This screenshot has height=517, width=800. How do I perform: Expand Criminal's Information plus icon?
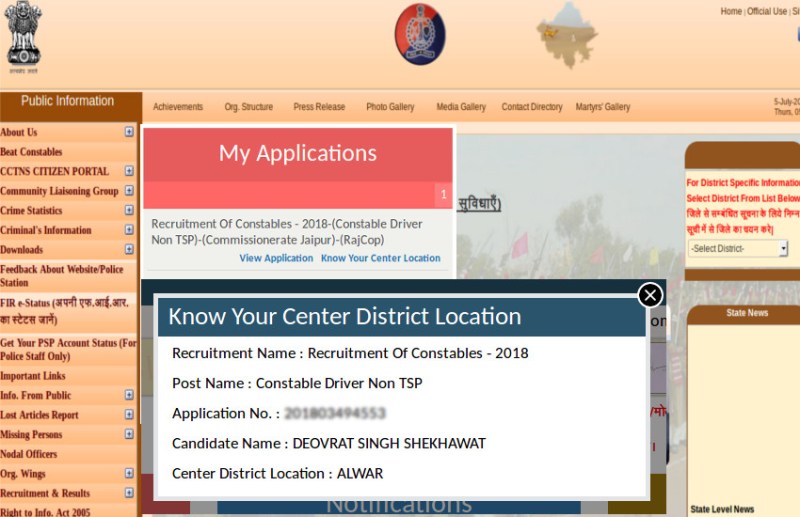[x=129, y=230]
